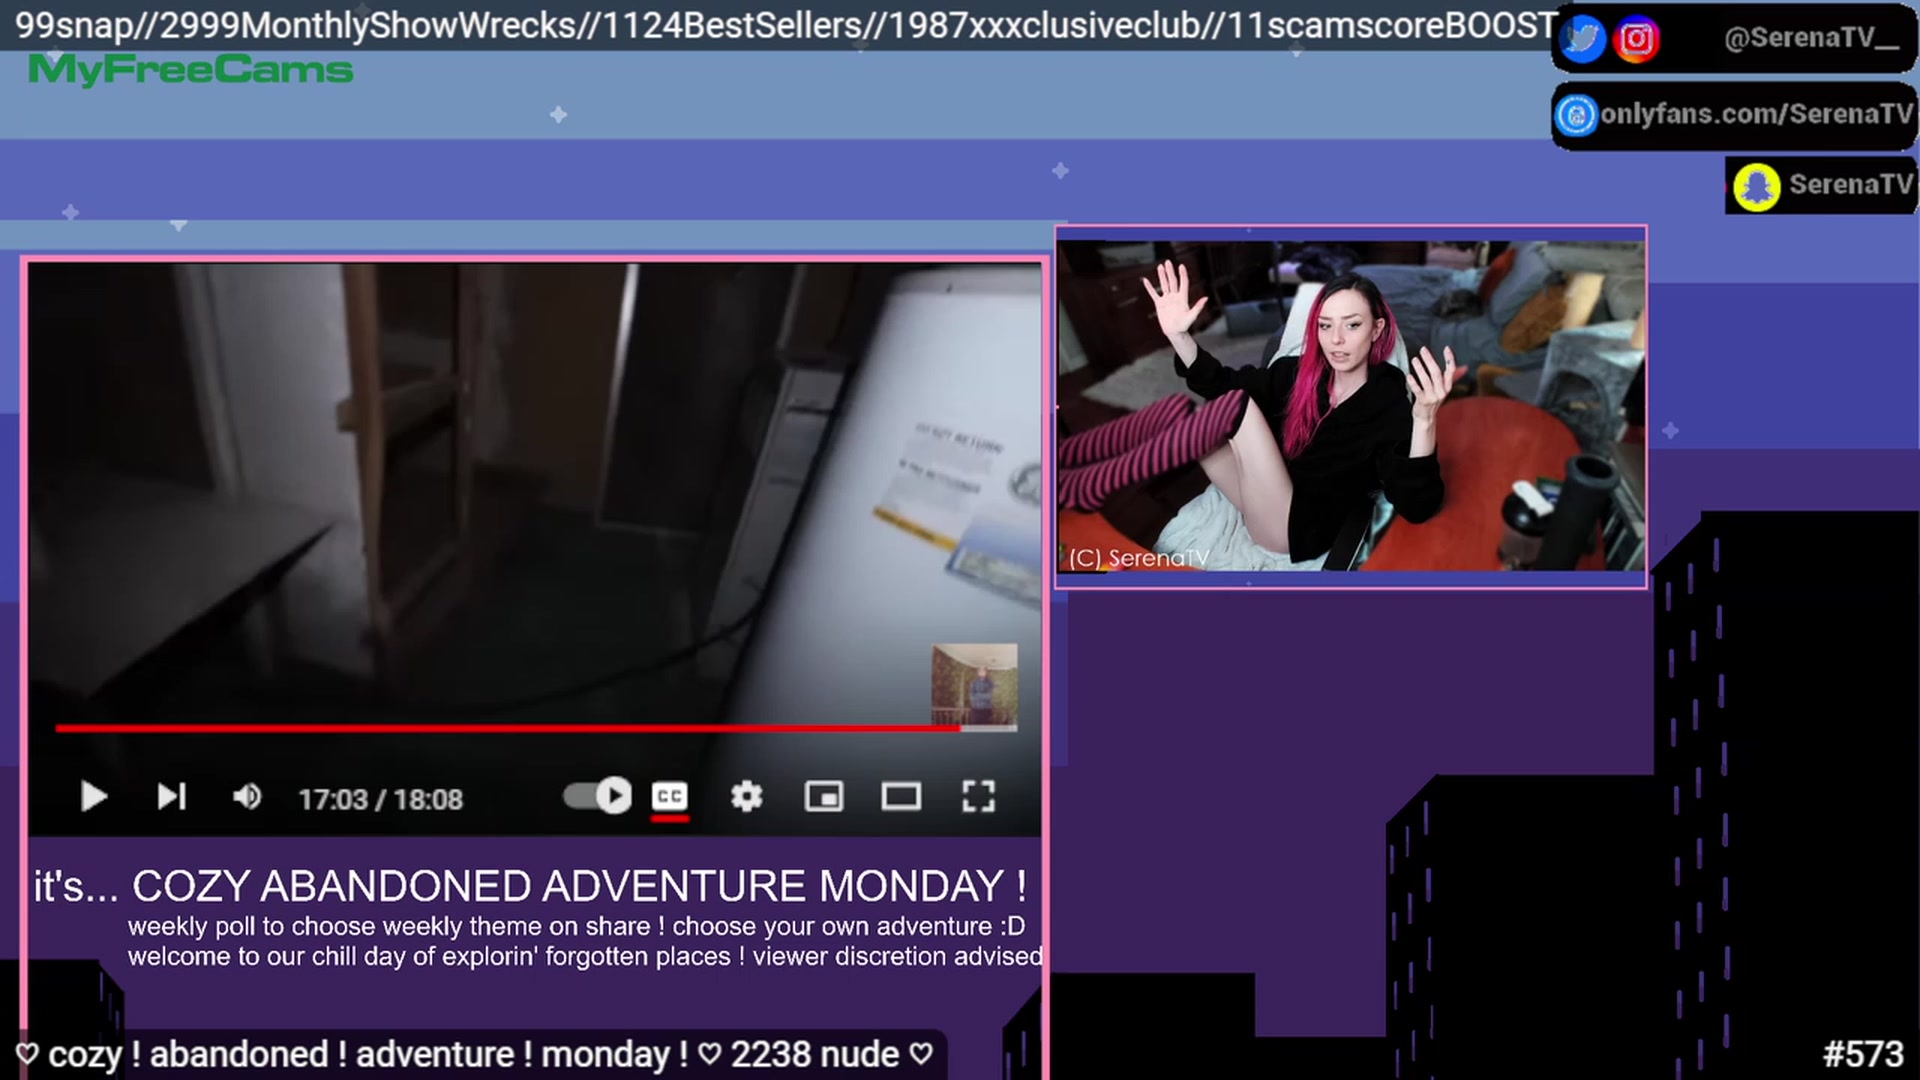
Task: Enable miniplayer mode
Action: (x=824, y=797)
